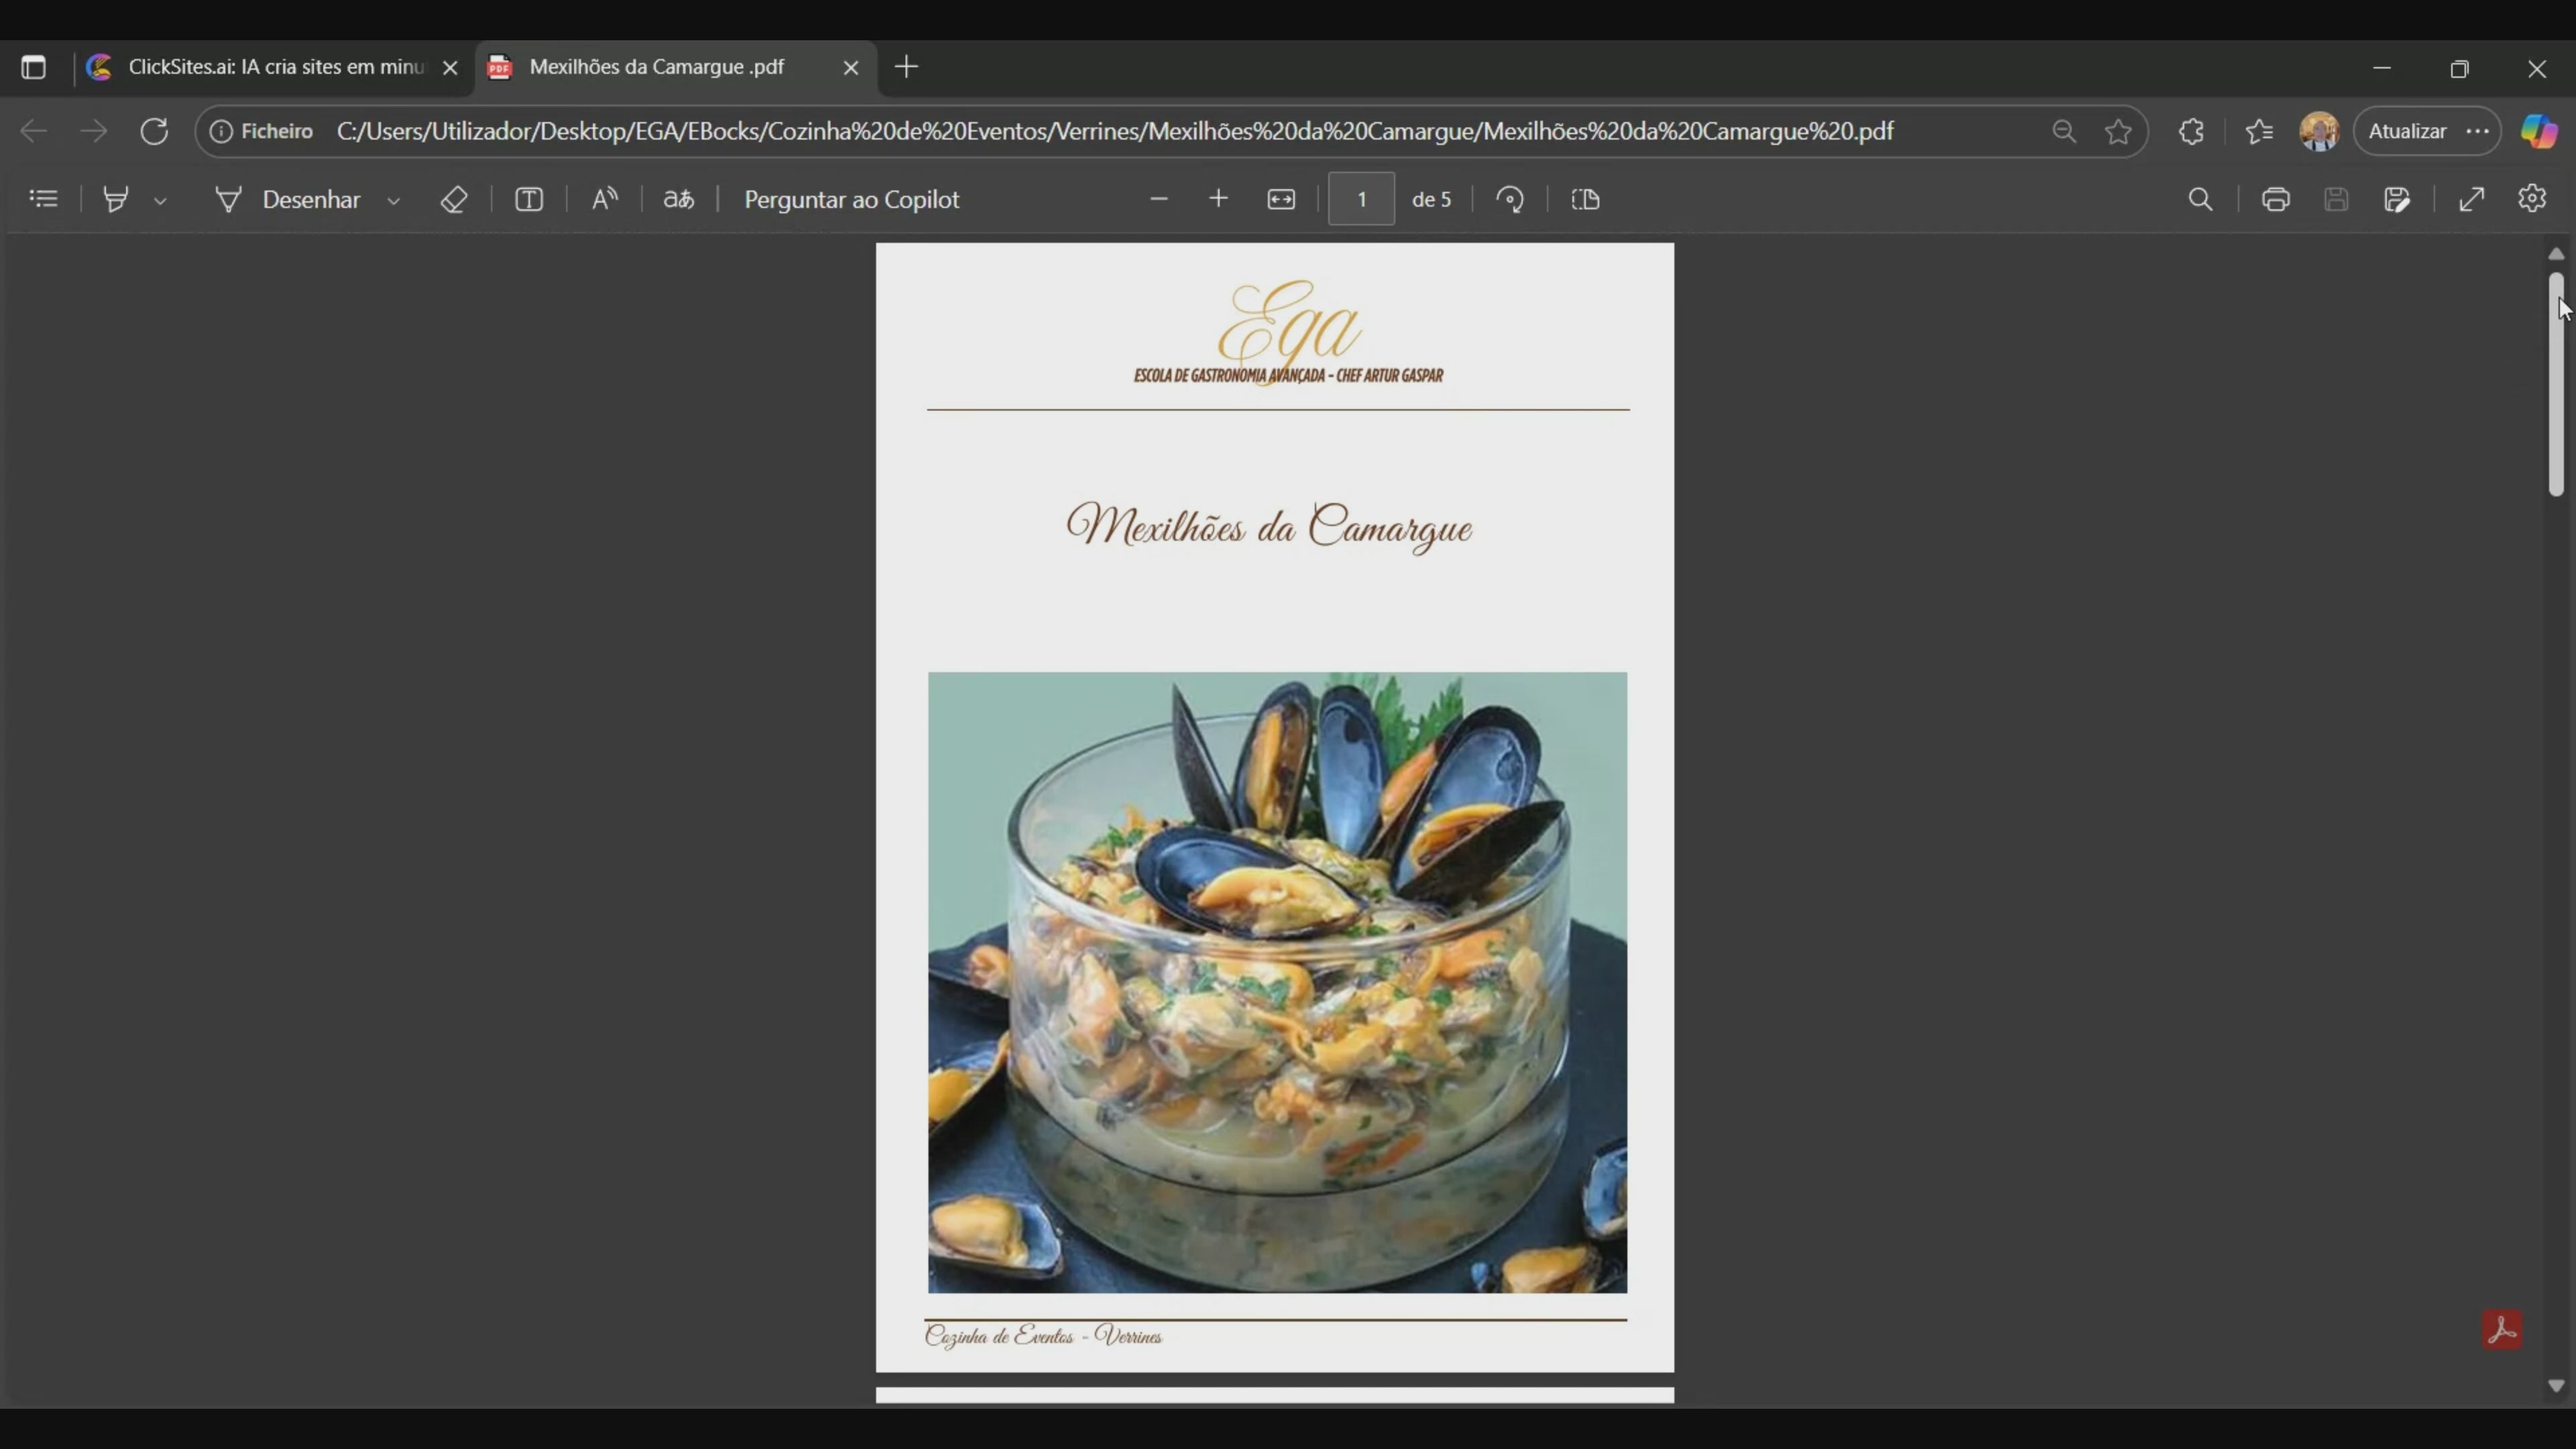2576x1449 pixels.
Task: Print the PDF document
Action: click(2276, 199)
